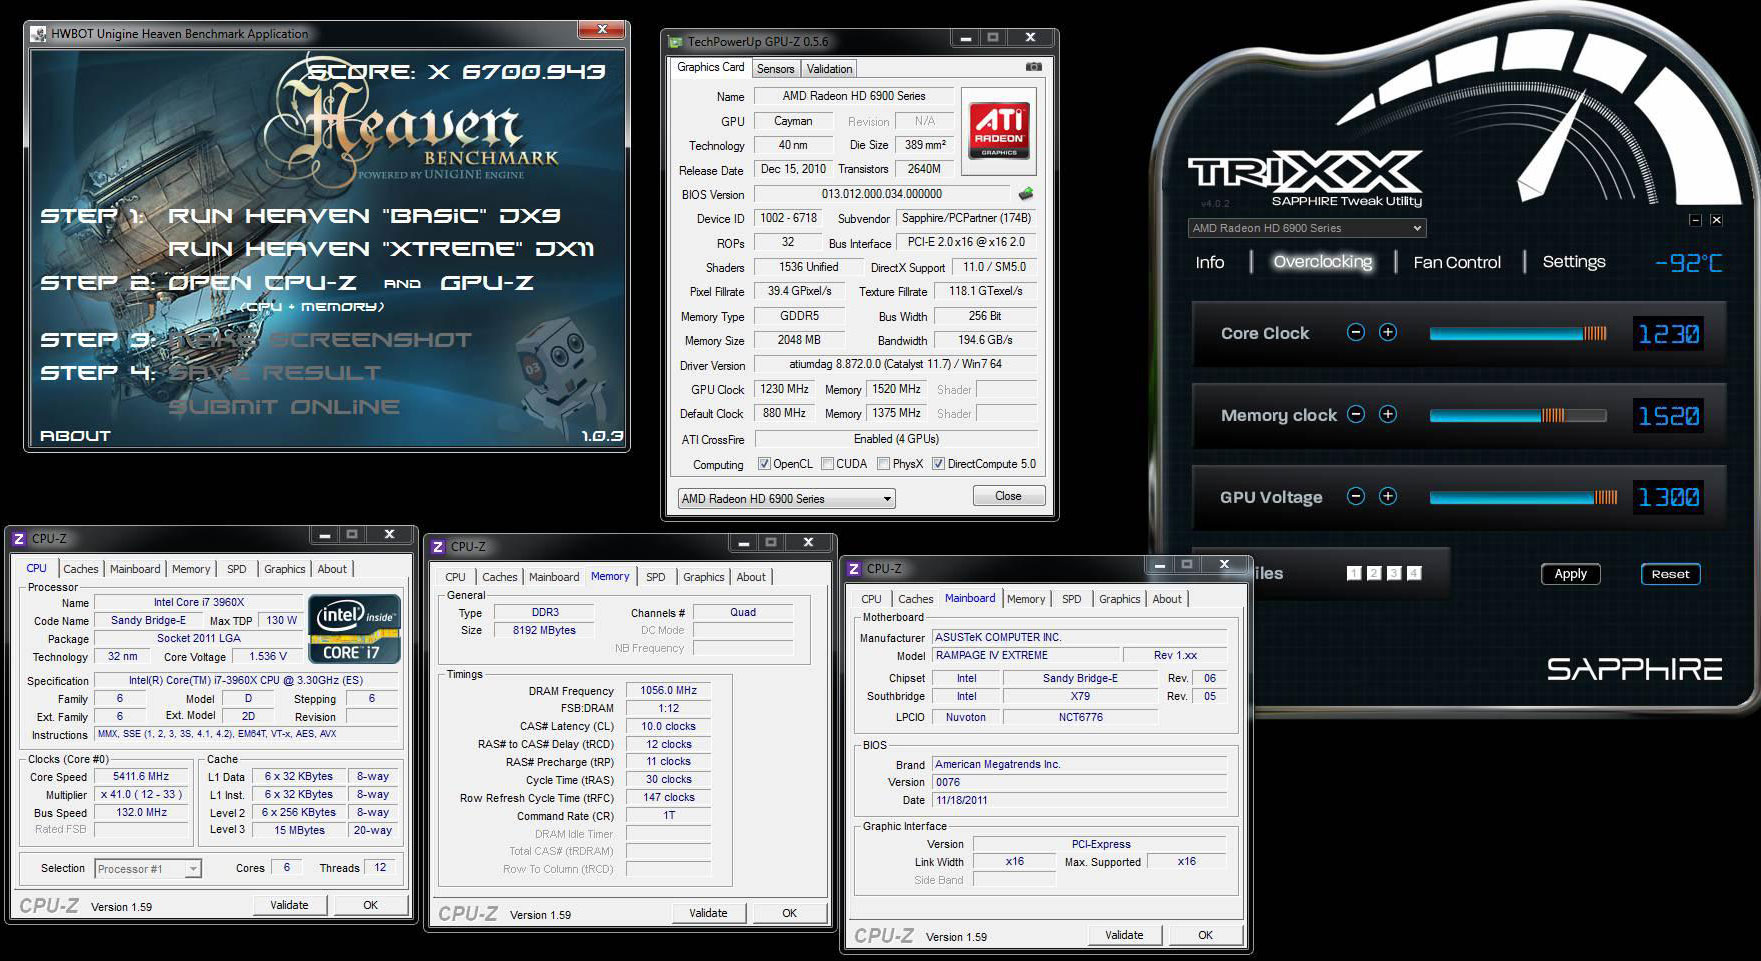Click SUBMIT ONLINE in the Heaven window

[x=284, y=407]
